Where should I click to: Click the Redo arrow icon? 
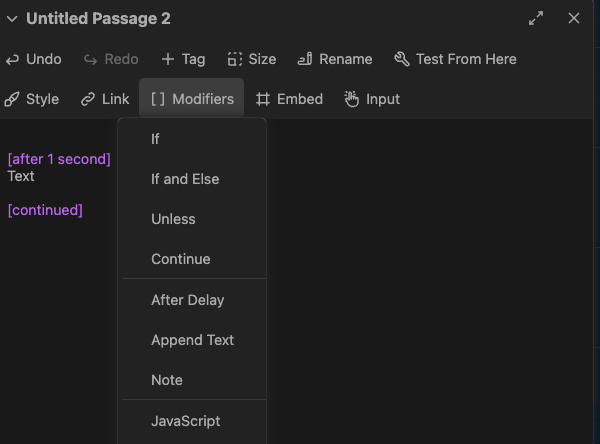(91, 60)
